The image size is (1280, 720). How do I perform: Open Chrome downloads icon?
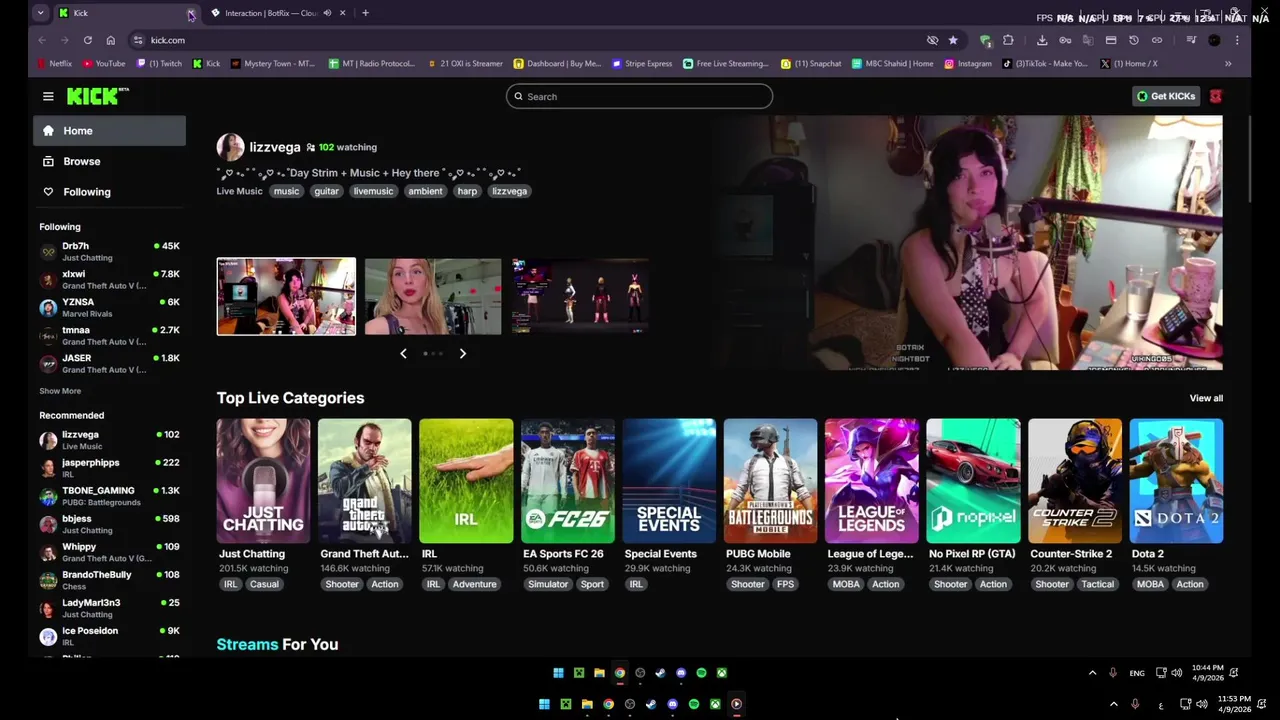(1042, 40)
